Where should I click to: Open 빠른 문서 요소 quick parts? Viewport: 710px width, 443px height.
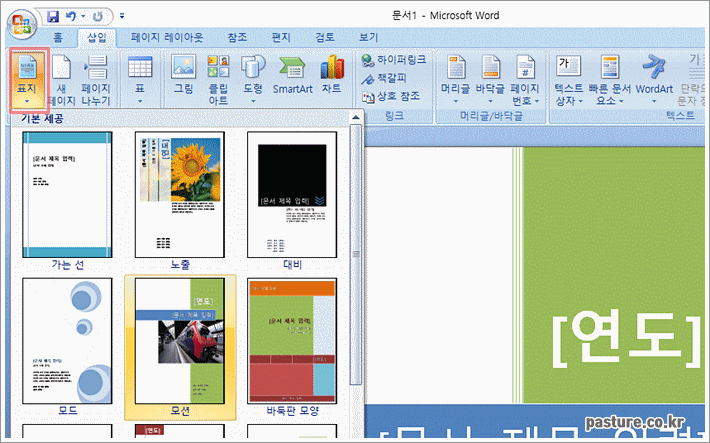(x=609, y=80)
